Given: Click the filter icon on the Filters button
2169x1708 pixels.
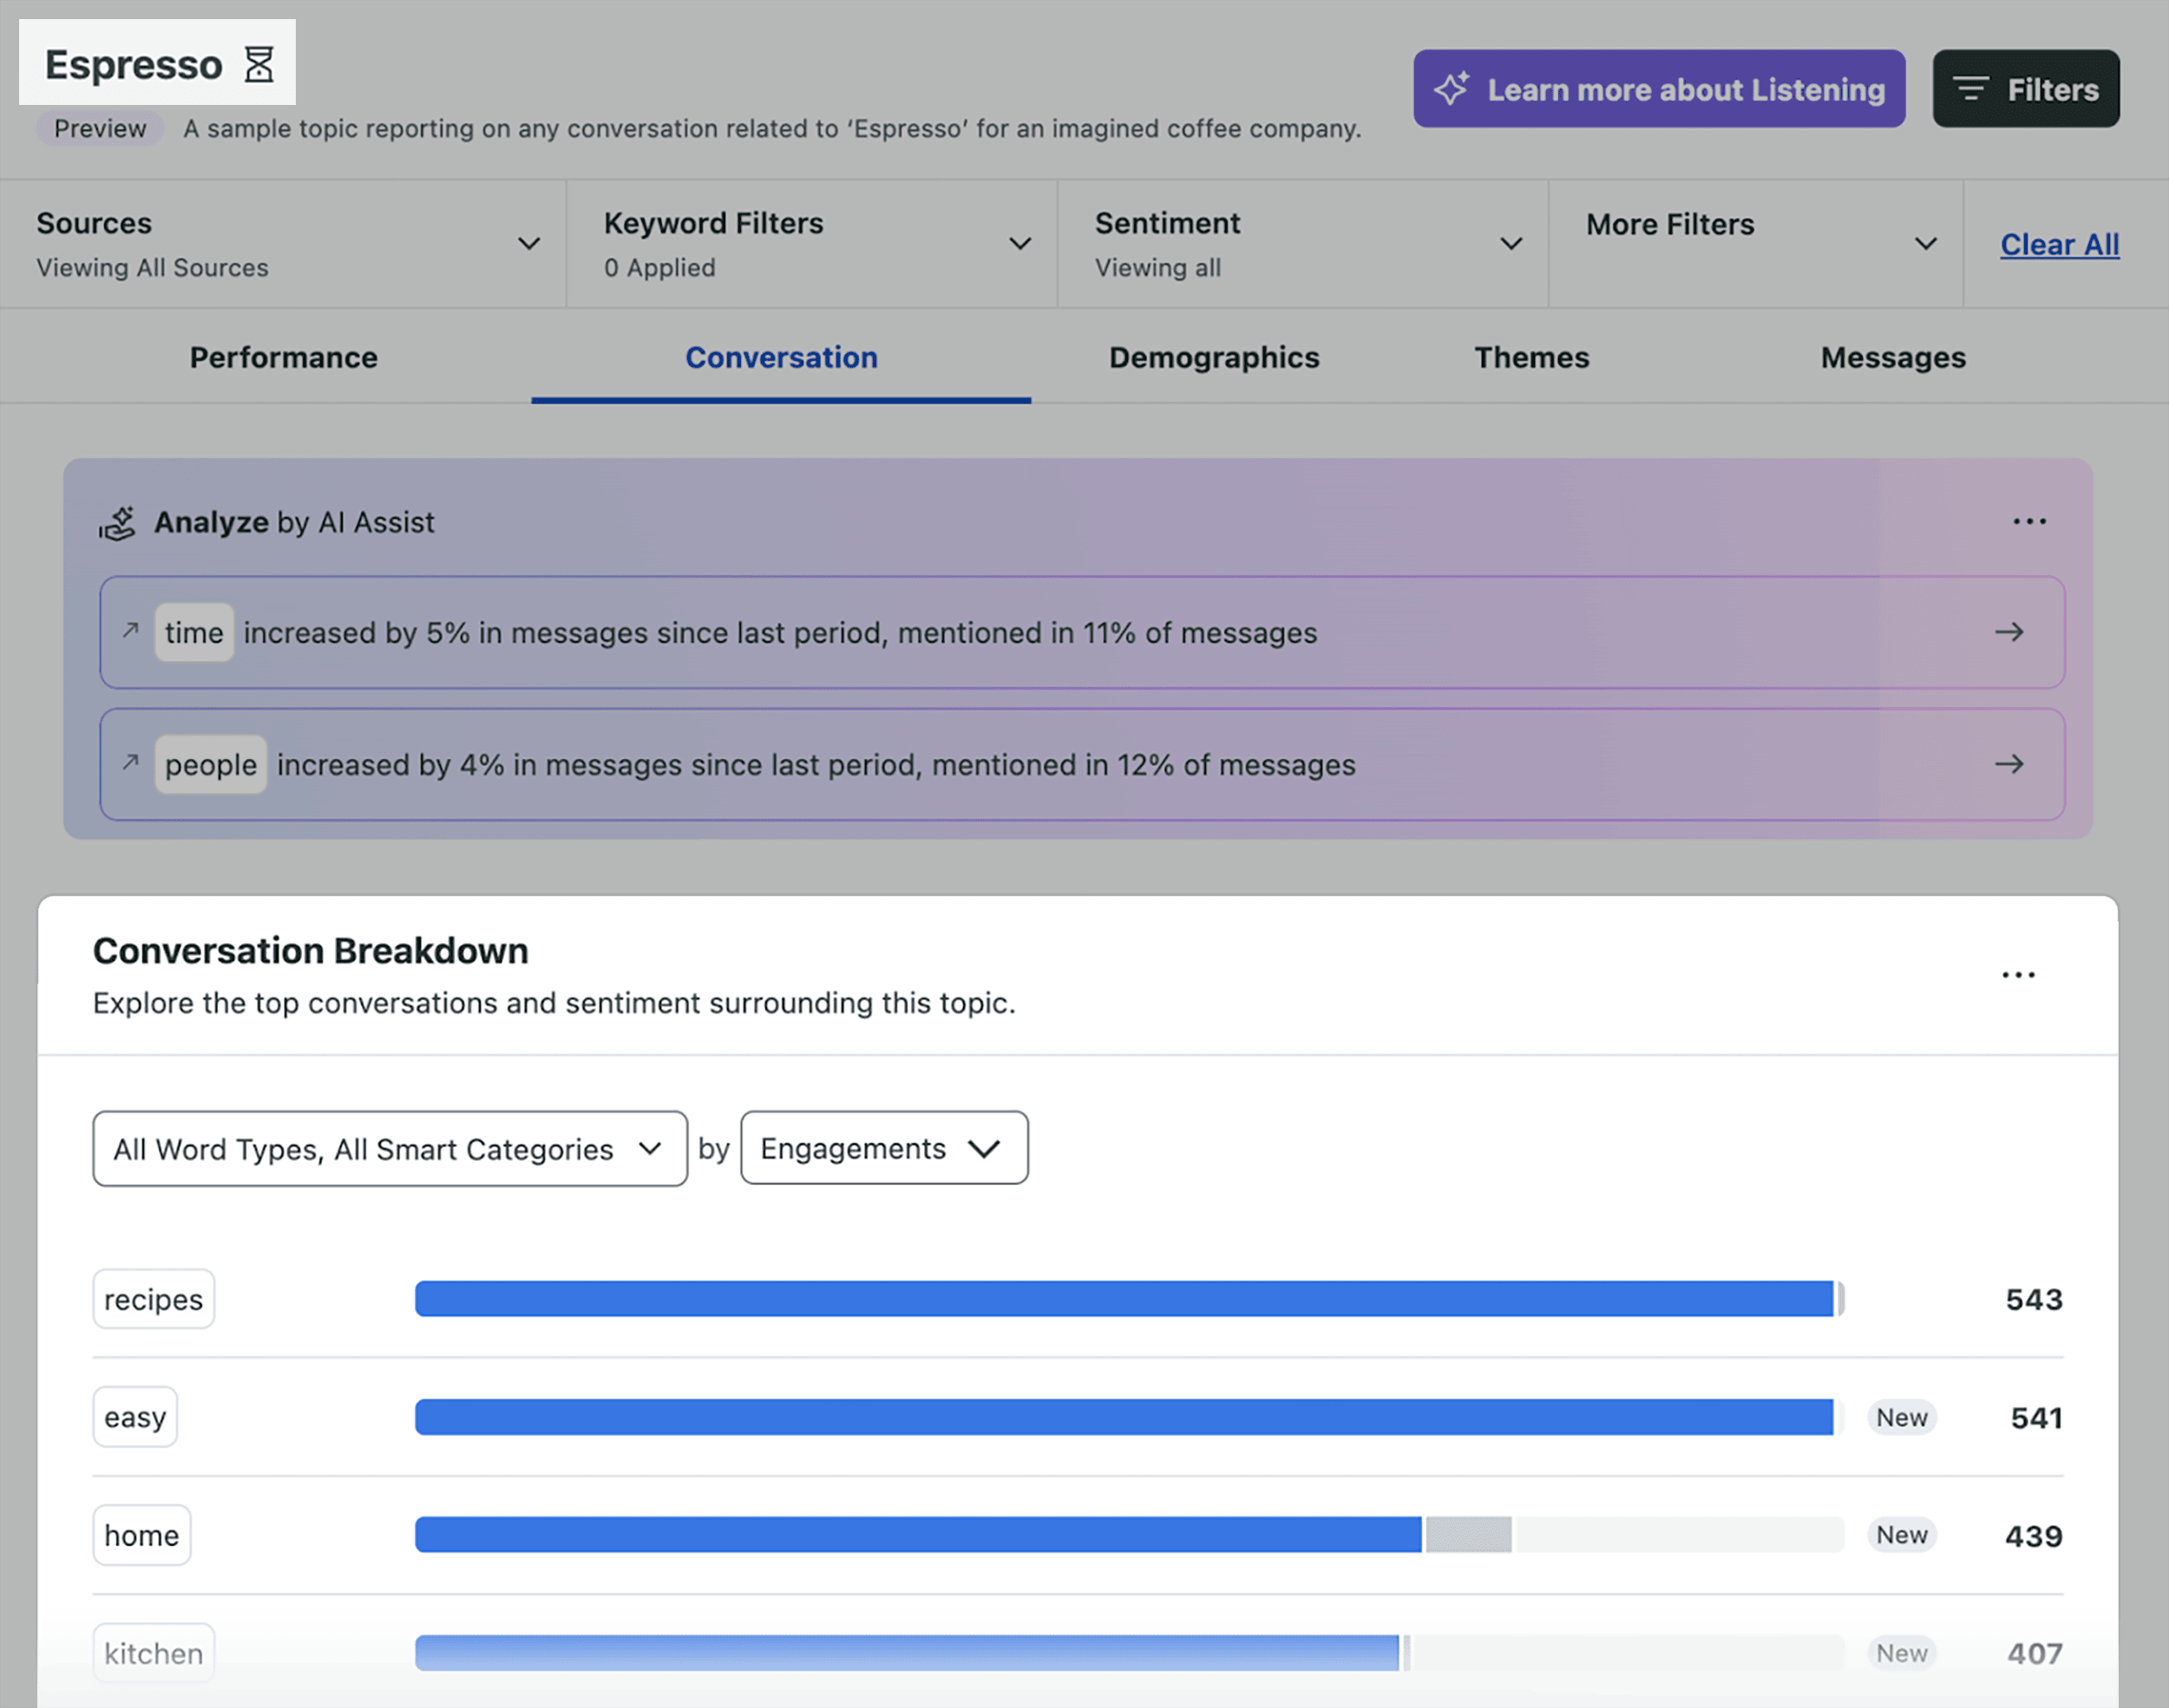Looking at the screenshot, I should (x=1972, y=88).
